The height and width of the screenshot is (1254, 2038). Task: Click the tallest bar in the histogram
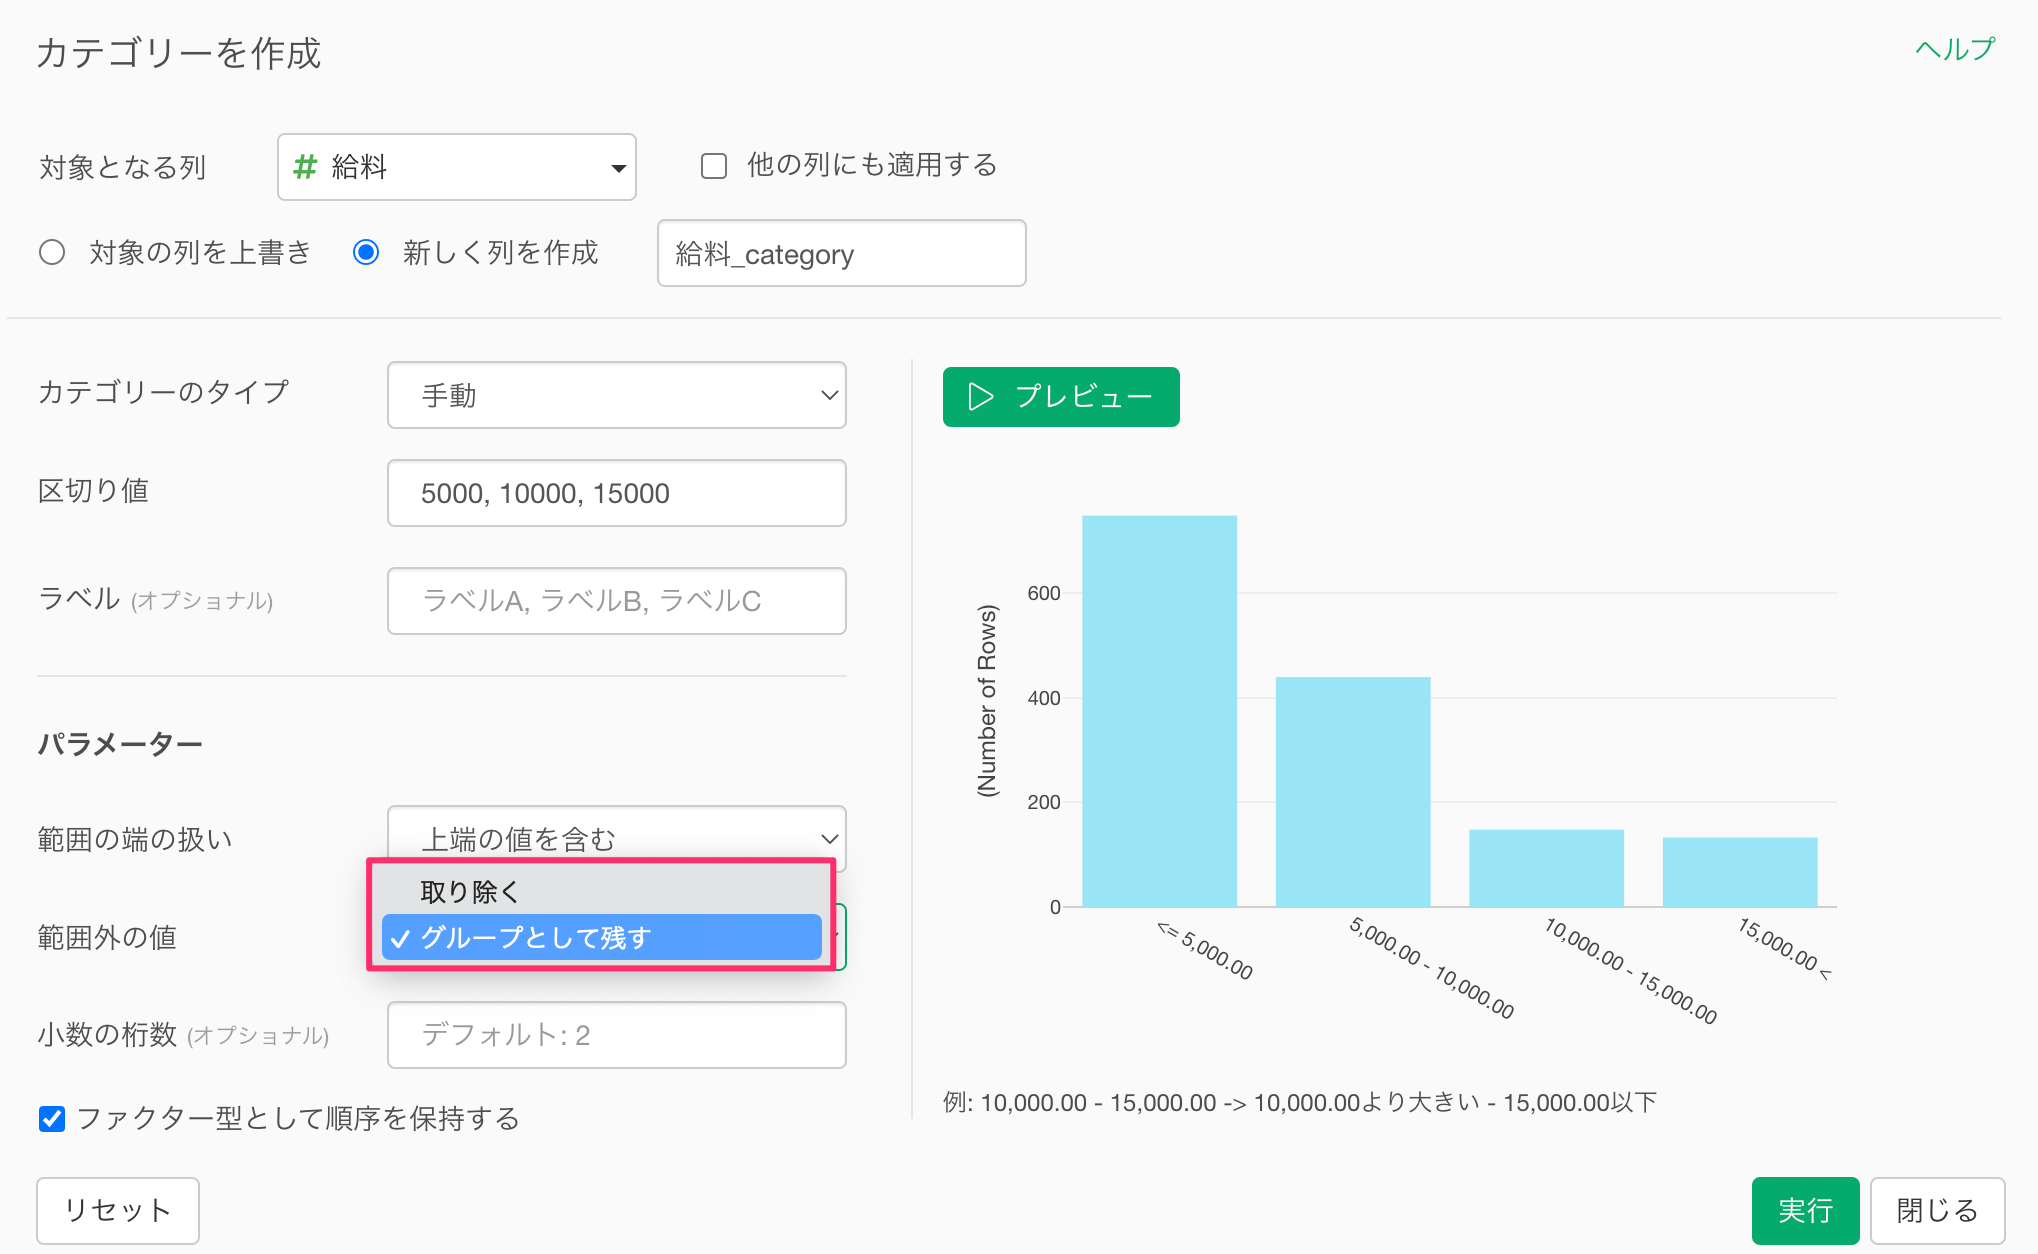point(1159,710)
